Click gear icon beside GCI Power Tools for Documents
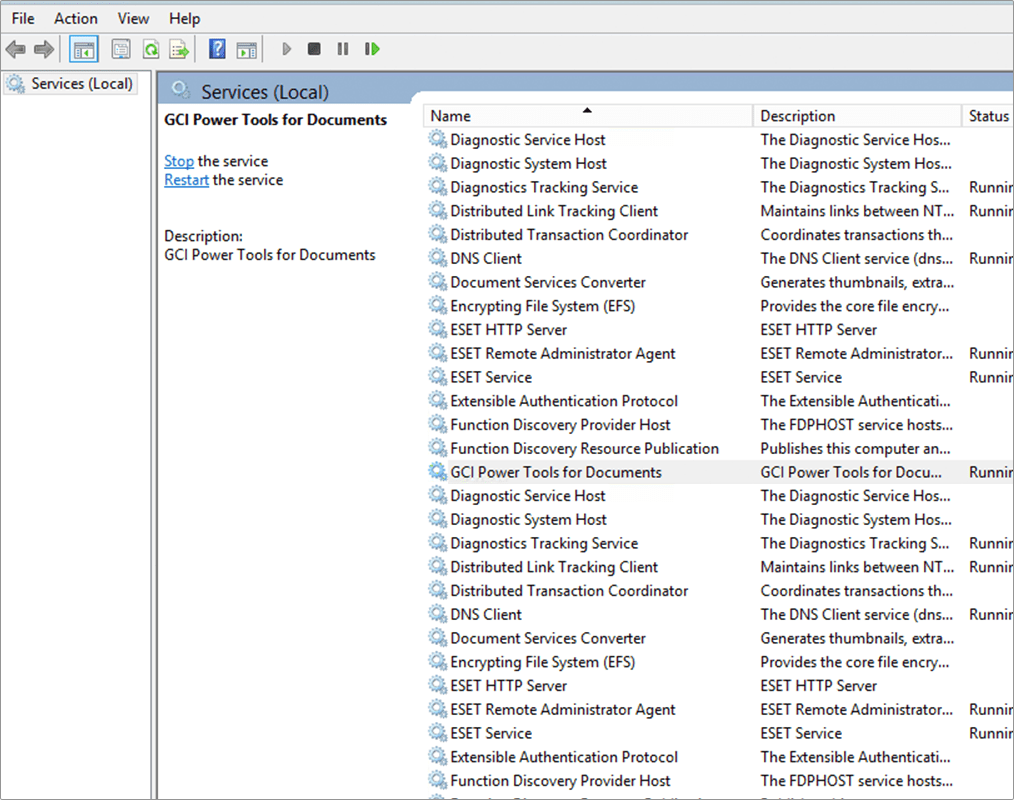 438,472
